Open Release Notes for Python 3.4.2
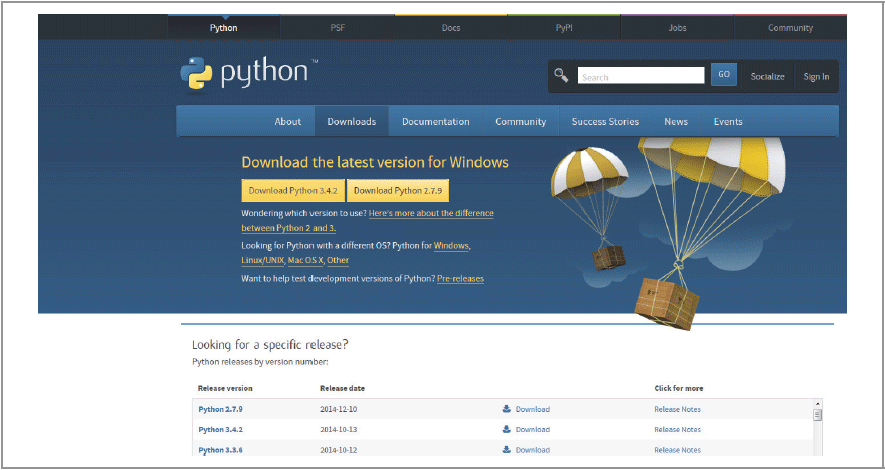The height and width of the screenshot is (470, 885). 677,430
